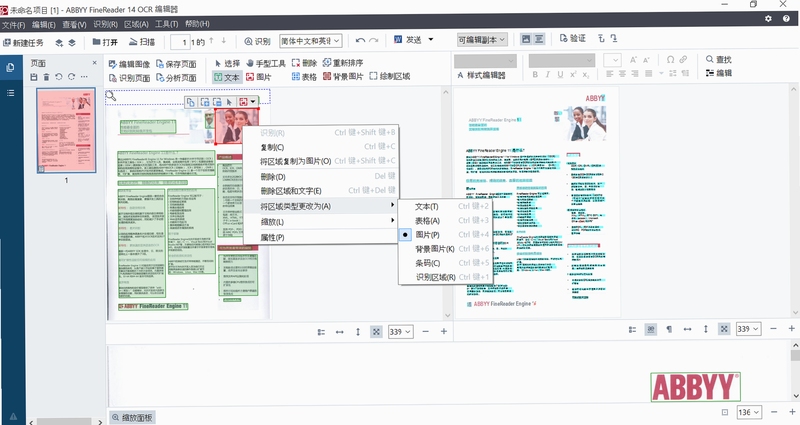Click the trash icon in the 页面 panel
This screenshot has width=800, height=425.
(46, 77)
